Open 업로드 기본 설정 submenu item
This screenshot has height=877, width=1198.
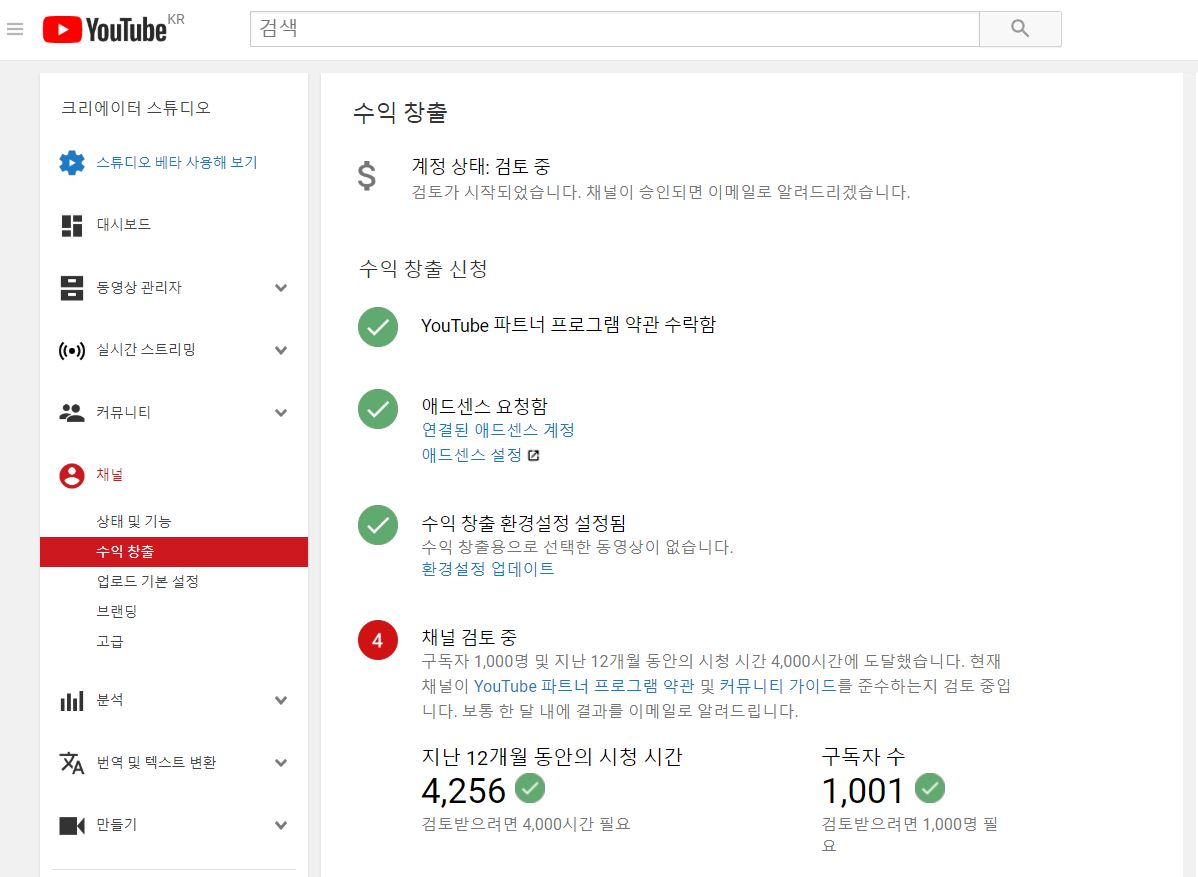click(147, 581)
